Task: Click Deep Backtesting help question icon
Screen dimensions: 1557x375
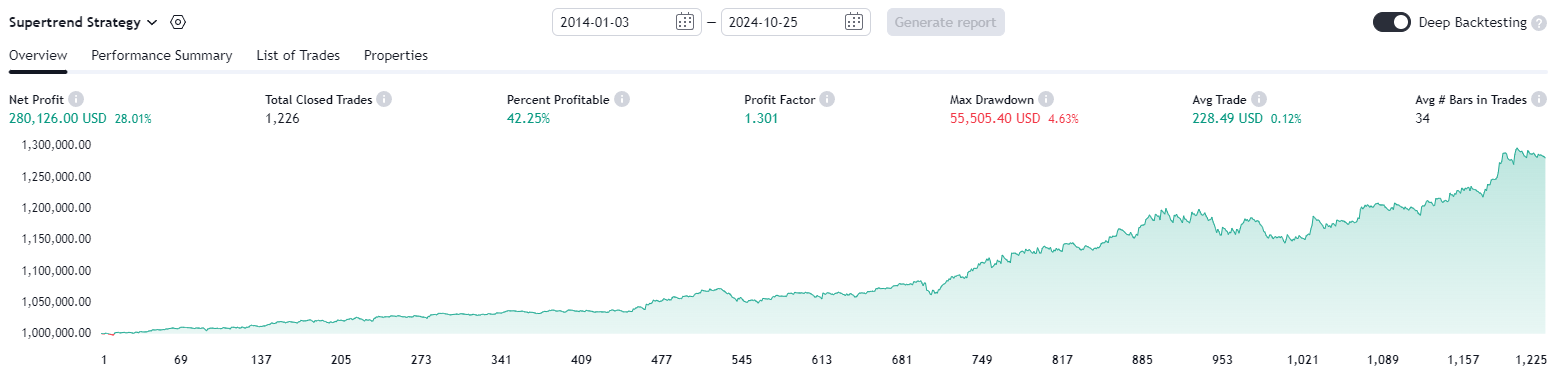Action: pos(1539,22)
